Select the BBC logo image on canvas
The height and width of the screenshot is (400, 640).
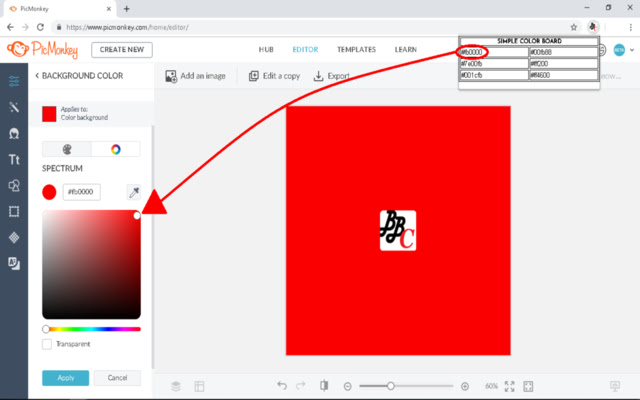click(398, 231)
